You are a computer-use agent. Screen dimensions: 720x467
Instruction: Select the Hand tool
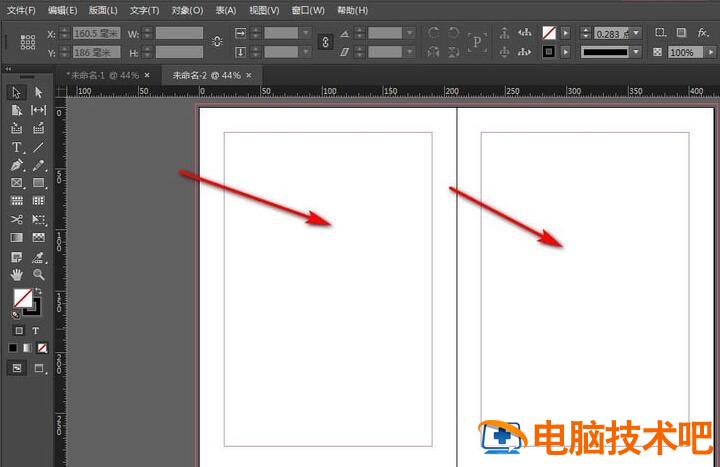(17, 275)
